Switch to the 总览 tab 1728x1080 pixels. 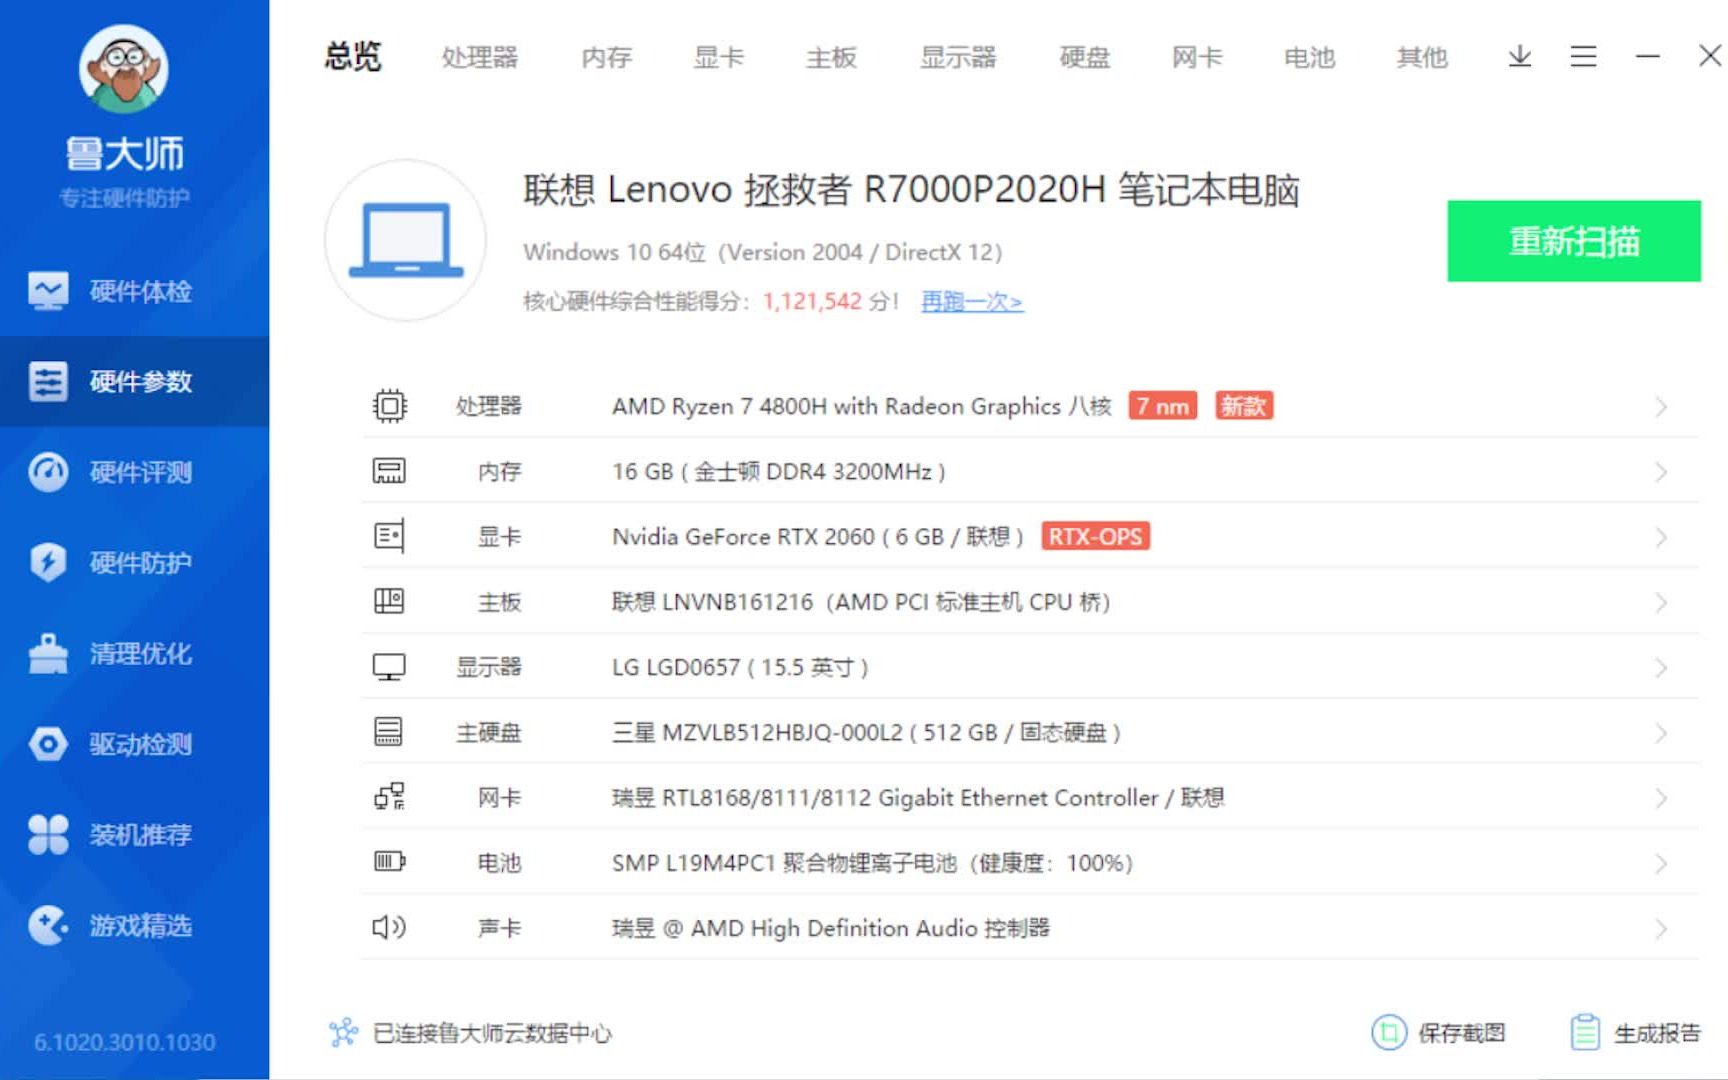click(x=353, y=56)
